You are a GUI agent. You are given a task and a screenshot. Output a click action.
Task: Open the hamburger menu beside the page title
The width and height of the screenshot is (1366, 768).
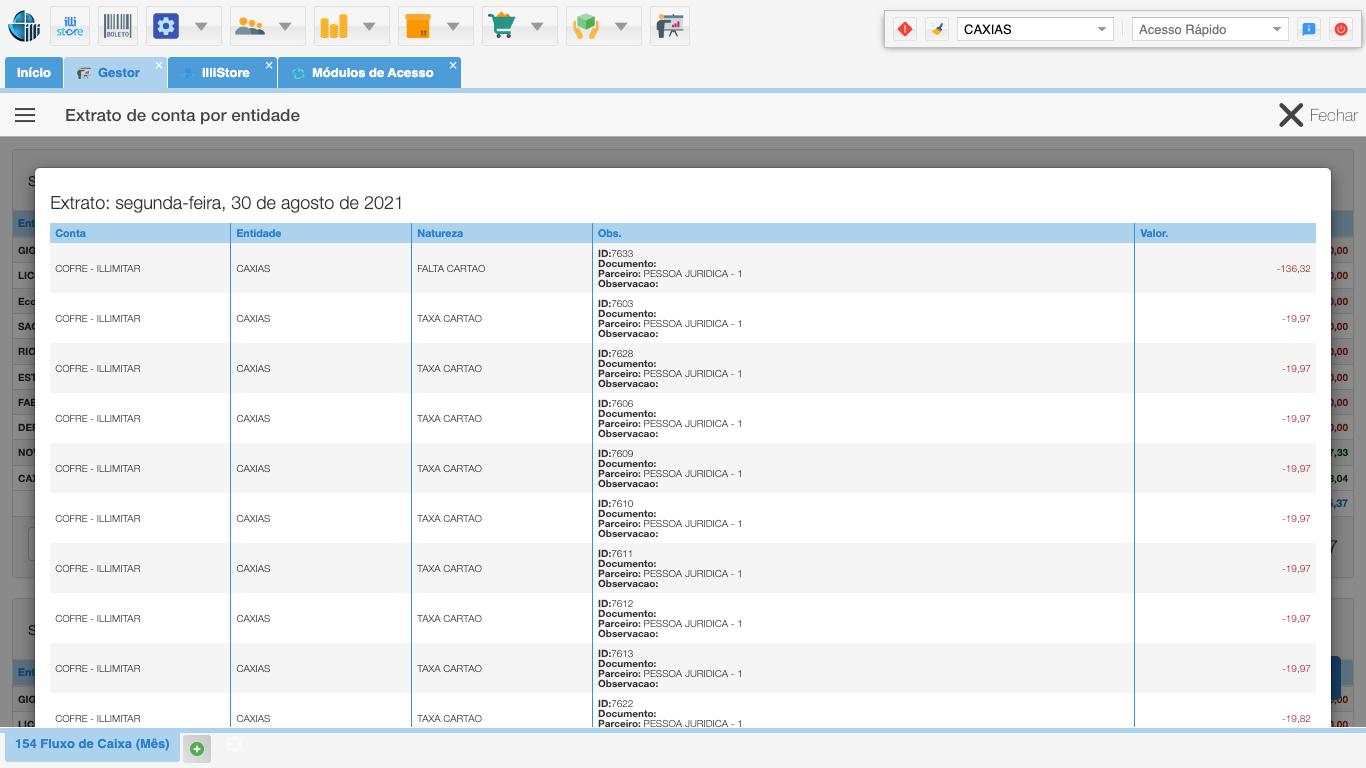tap(25, 115)
